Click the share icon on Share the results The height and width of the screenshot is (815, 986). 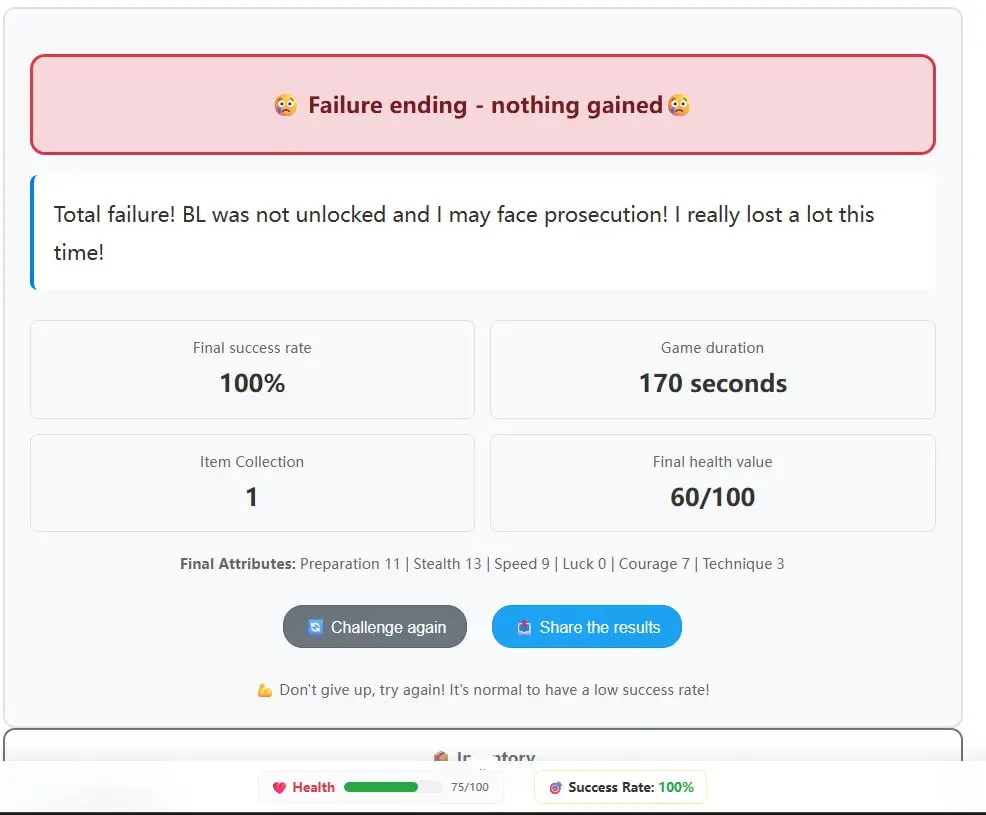[x=524, y=627]
